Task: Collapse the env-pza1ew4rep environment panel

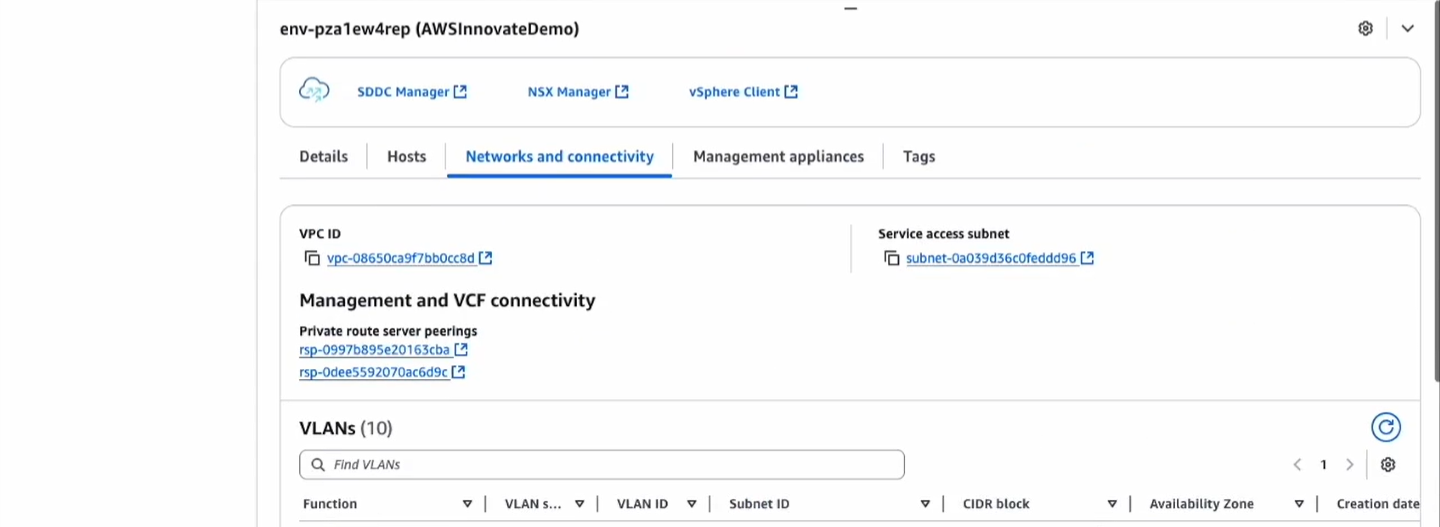Action: [1407, 29]
